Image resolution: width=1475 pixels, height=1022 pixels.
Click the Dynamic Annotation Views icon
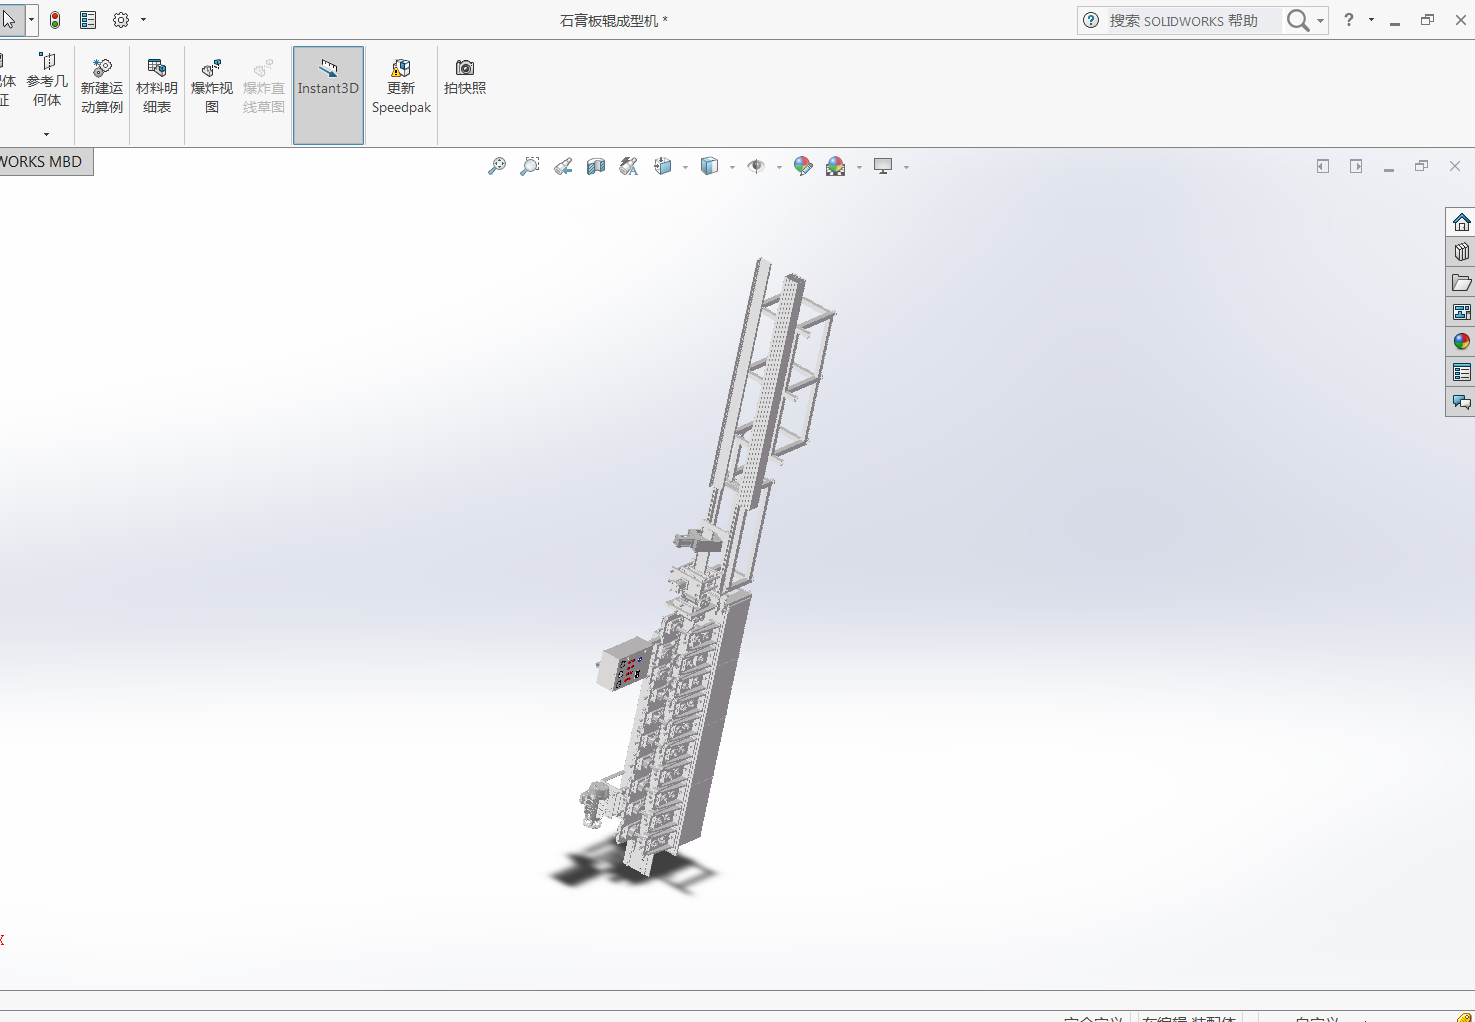(x=629, y=167)
